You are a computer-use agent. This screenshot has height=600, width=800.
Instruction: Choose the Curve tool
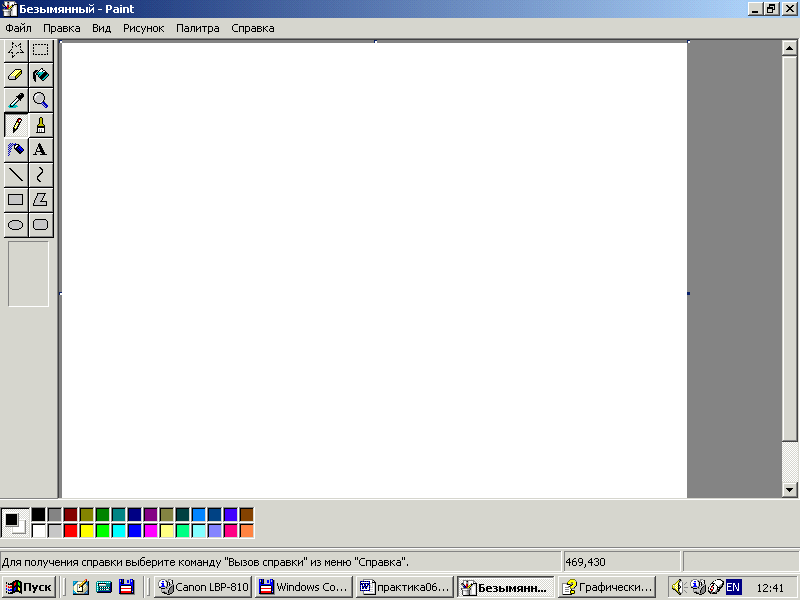(41, 175)
